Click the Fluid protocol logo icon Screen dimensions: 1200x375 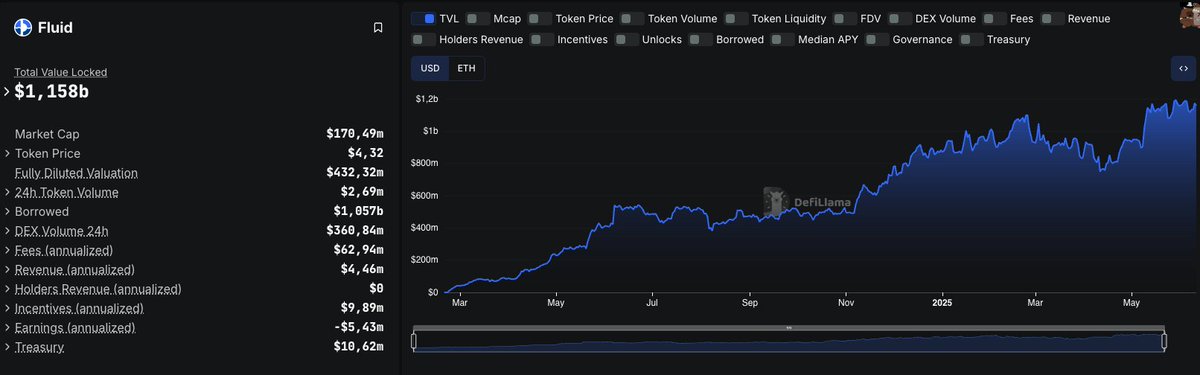22,28
